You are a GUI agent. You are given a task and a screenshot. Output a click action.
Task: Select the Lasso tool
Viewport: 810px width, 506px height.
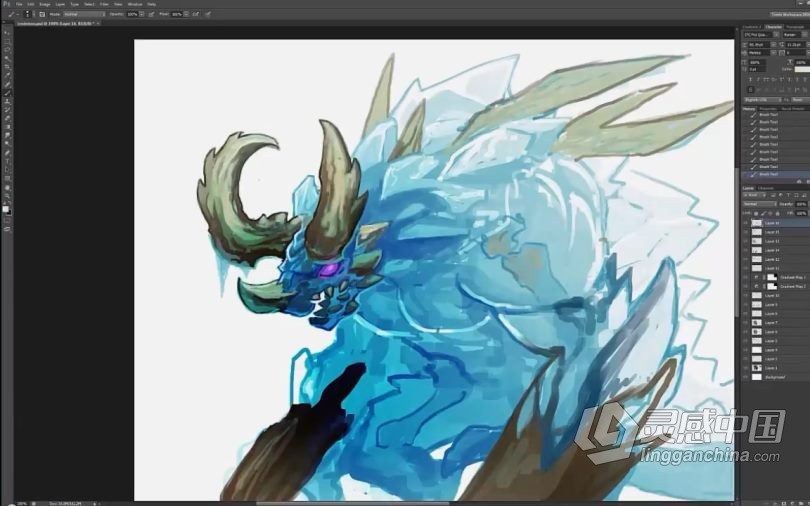click(7, 49)
